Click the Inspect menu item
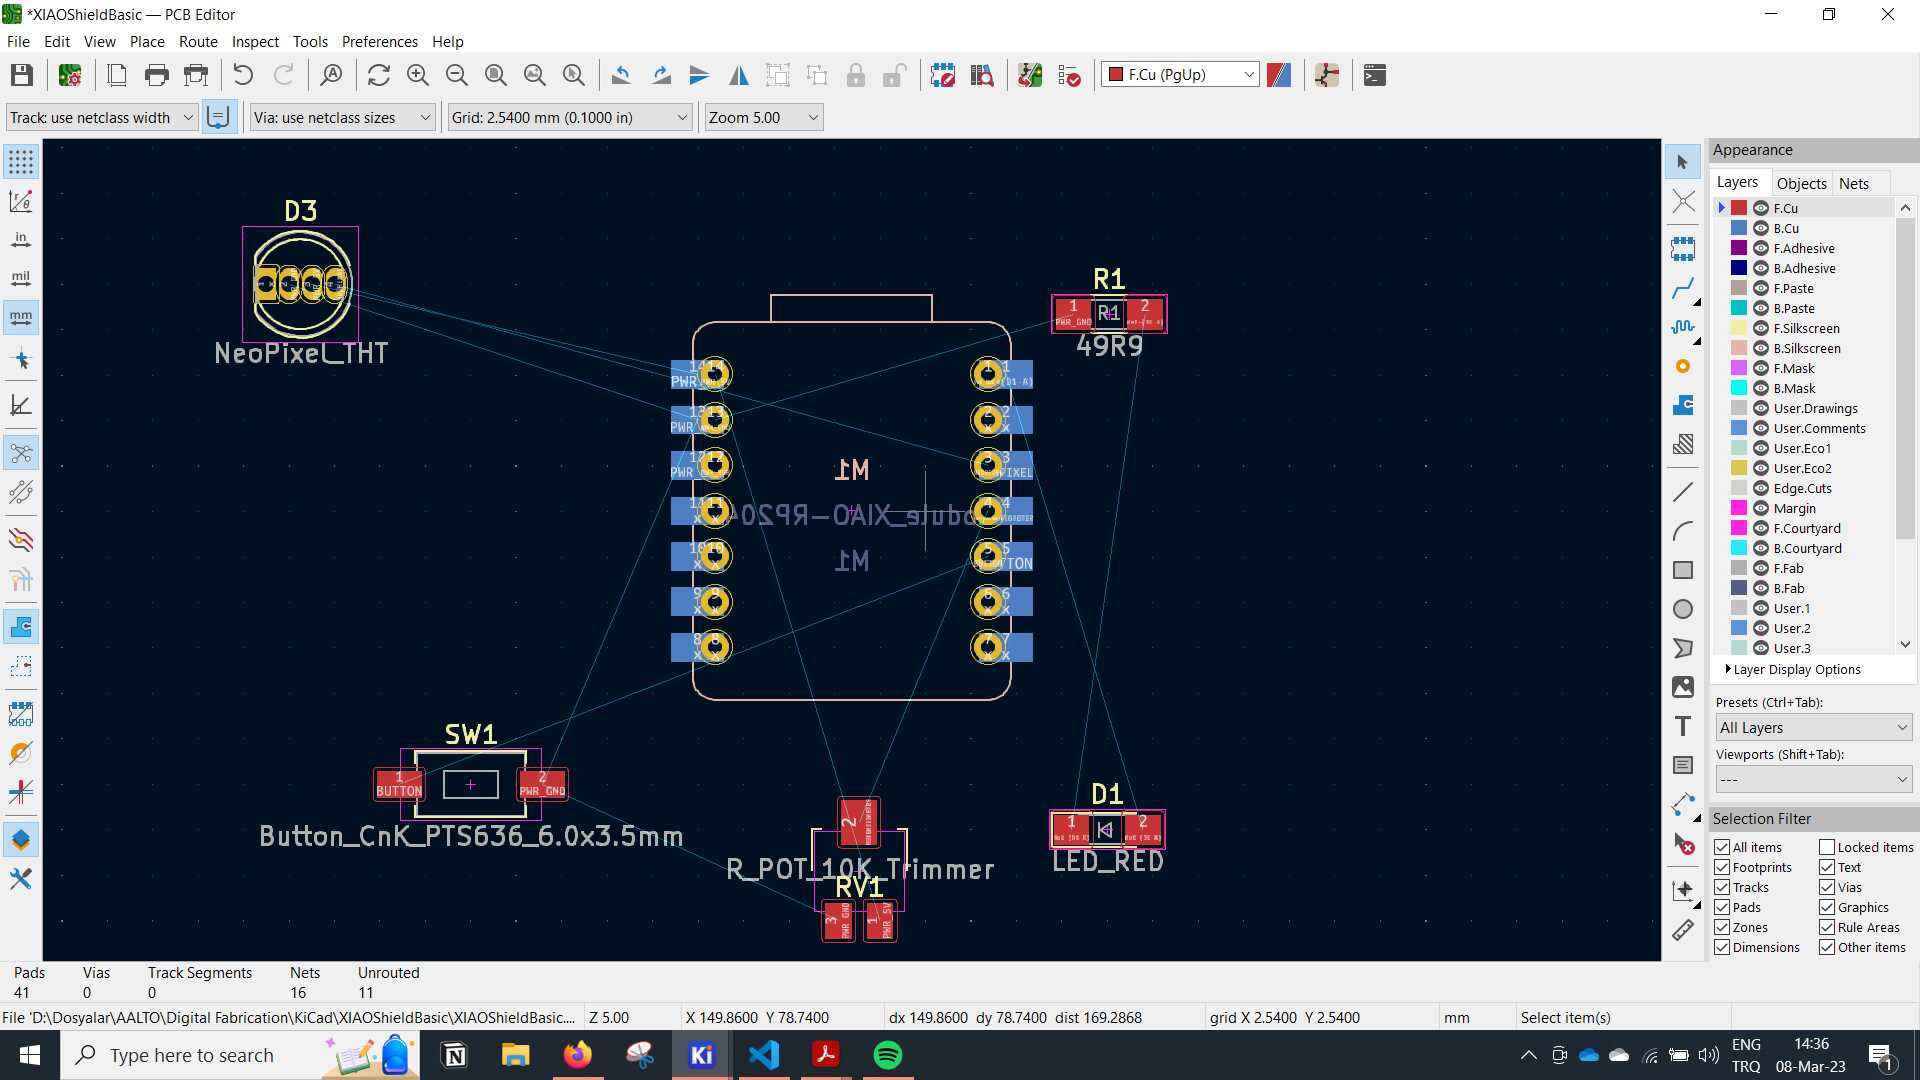Viewport: 1920px width, 1080px height. click(253, 41)
